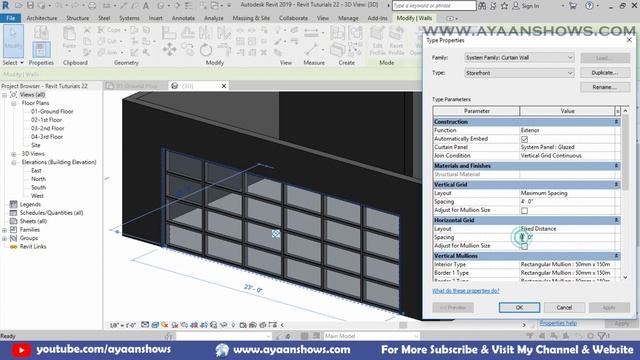Click the view scale 1/8" = 1'-0"
Viewport: 640px width, 360px height.
point(122,325)
